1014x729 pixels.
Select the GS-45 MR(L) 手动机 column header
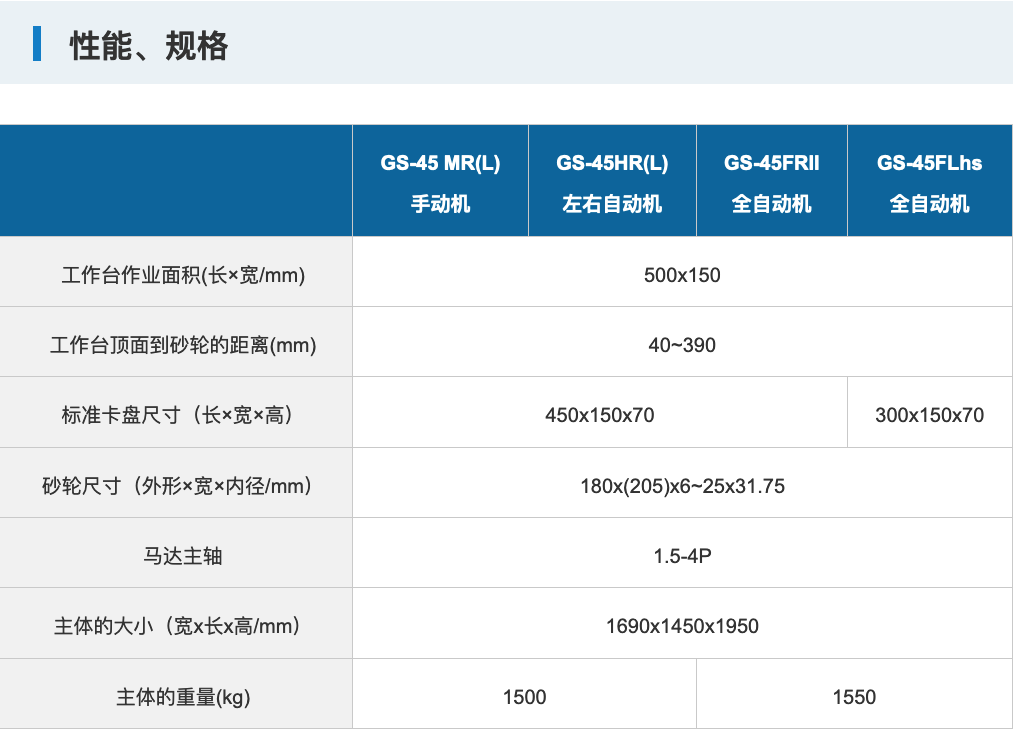[440, 182]
